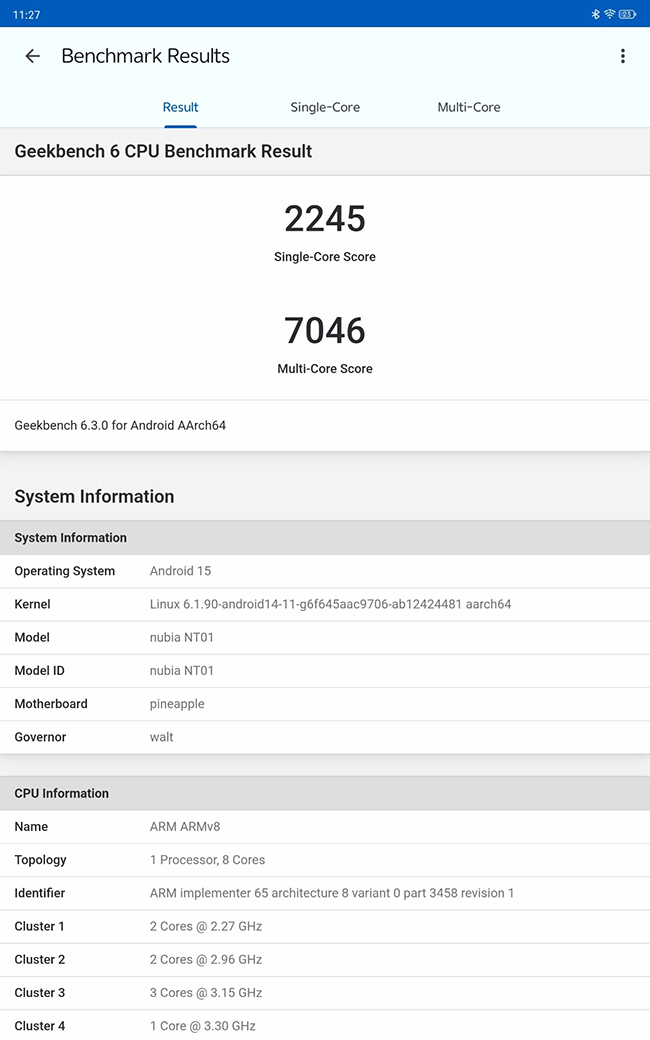Select the Result tab
Screen dimensions: 650x1040
(180, 107)
